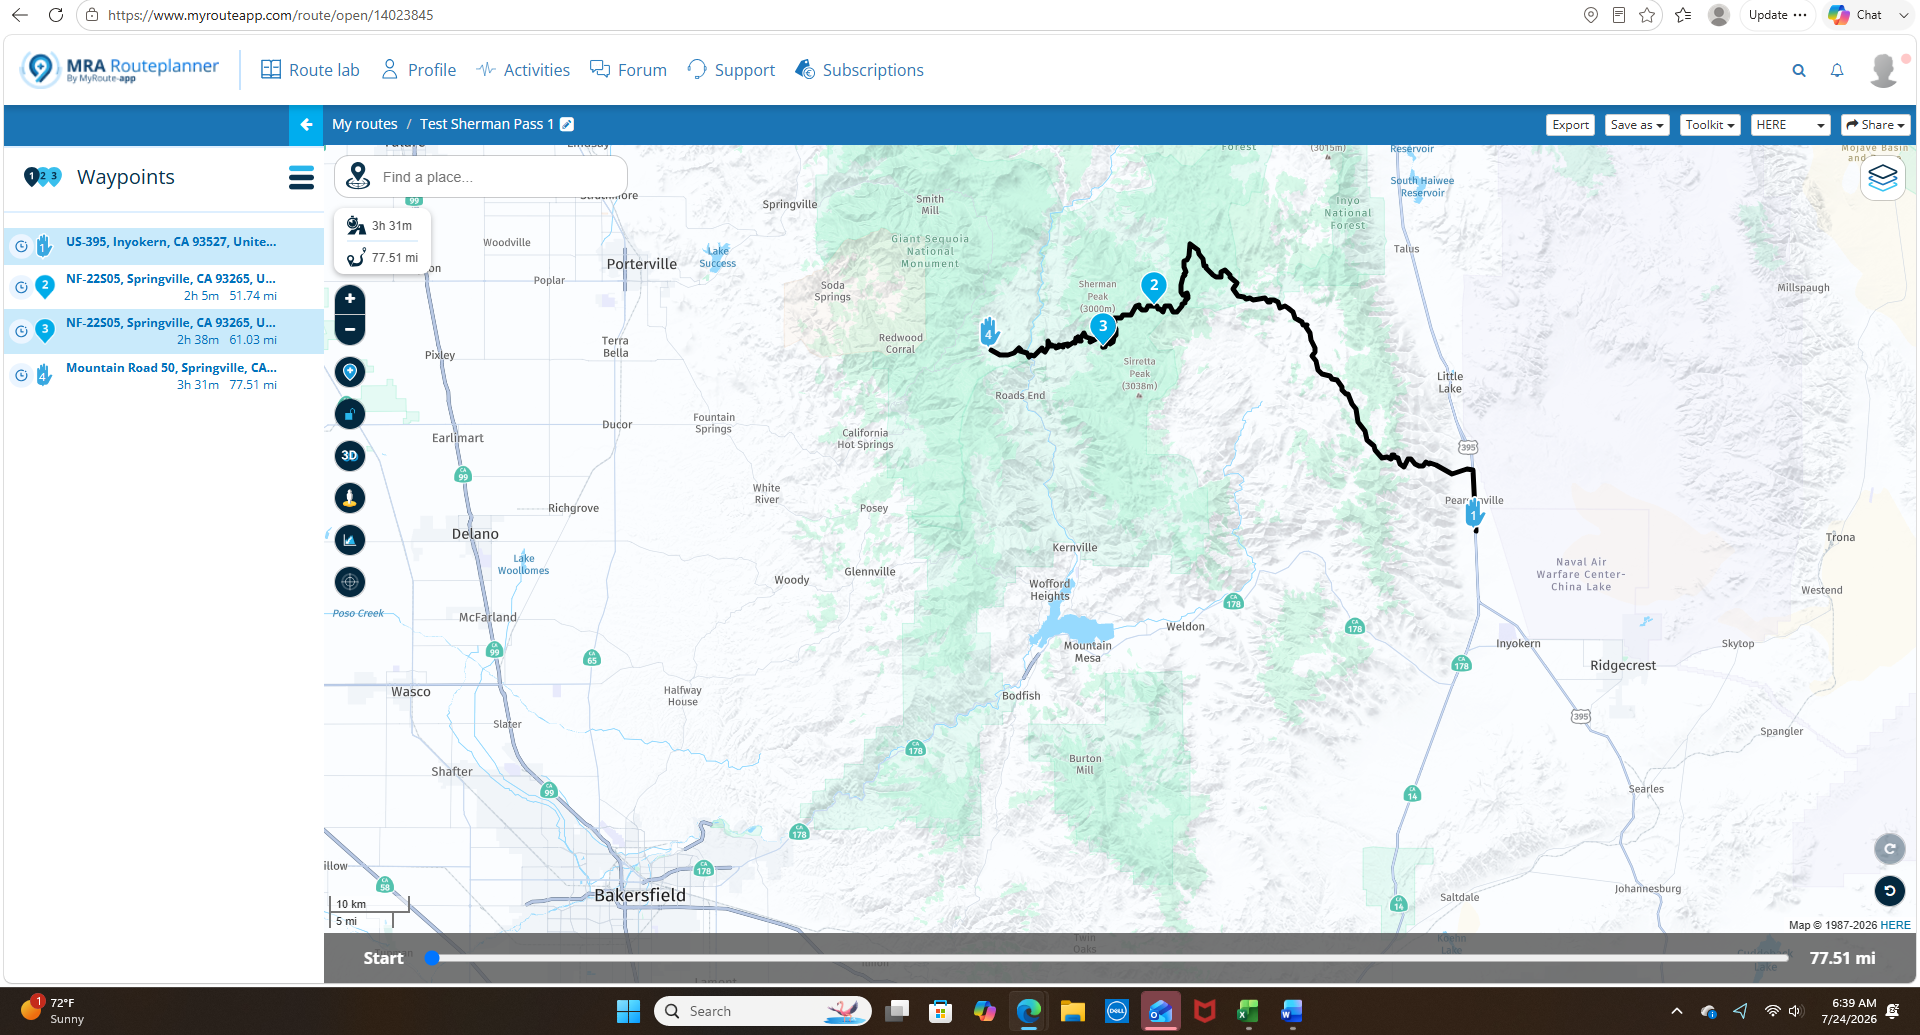
Task: Toggle 3D map view button
Action: [349, 456]
